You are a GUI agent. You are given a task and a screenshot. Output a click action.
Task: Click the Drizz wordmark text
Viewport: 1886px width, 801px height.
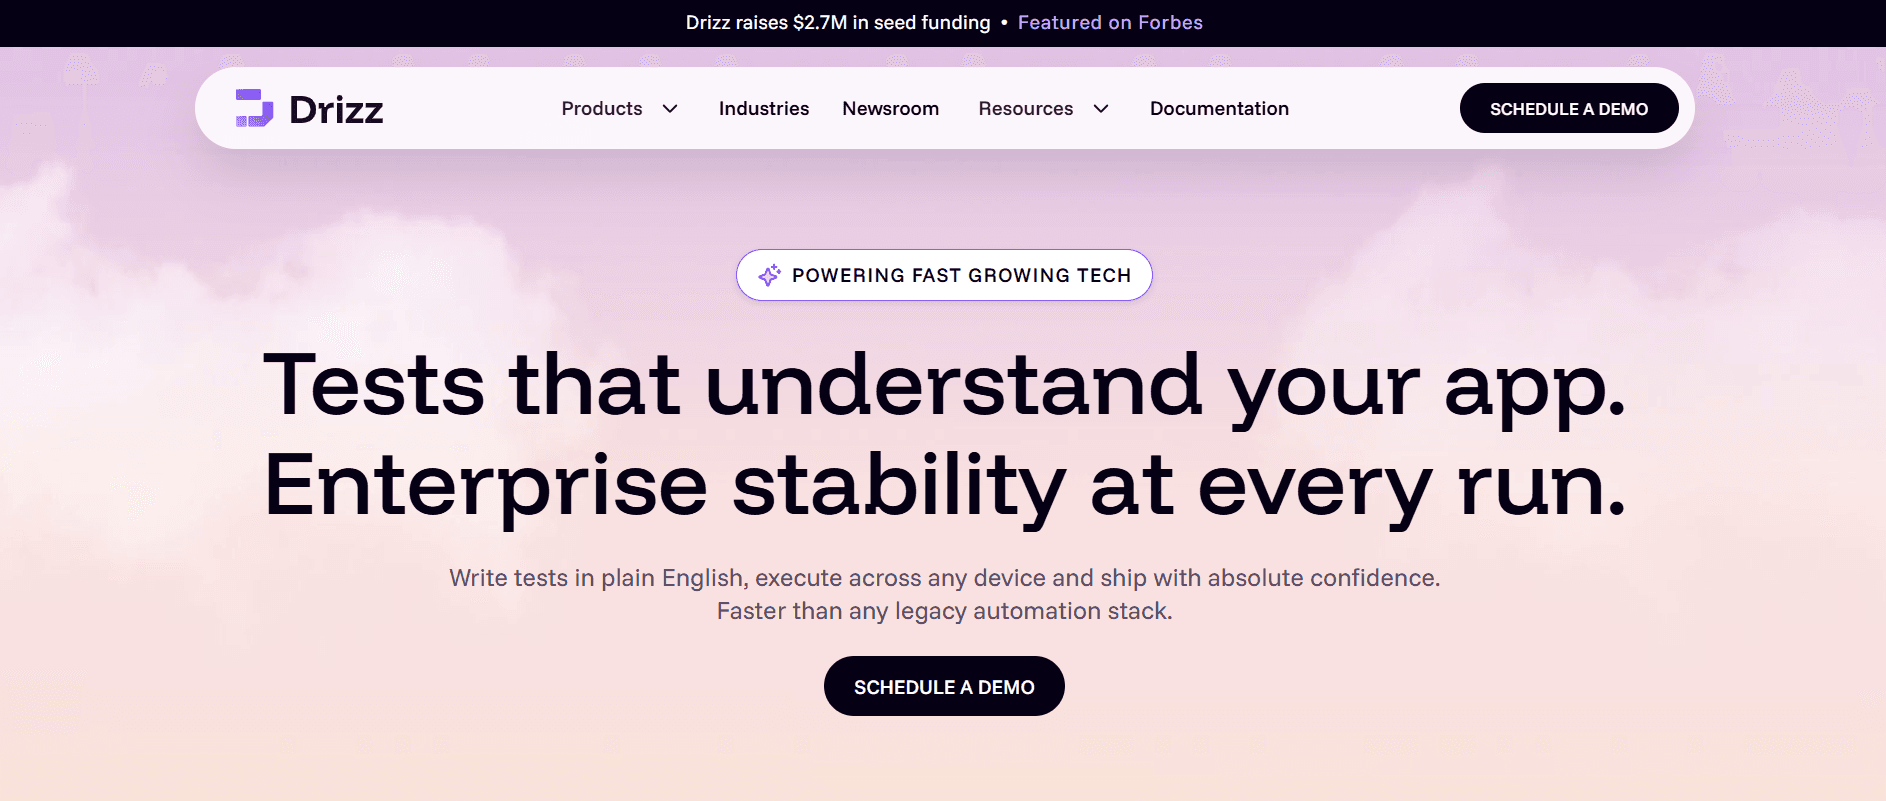[336, 110]
